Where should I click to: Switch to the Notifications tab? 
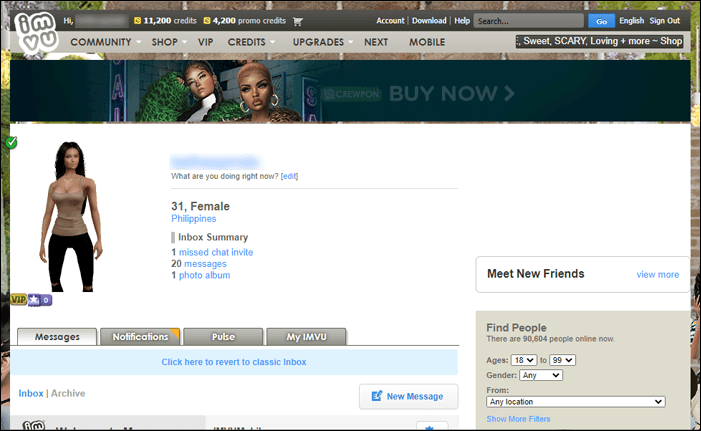[x=140, y=337]
